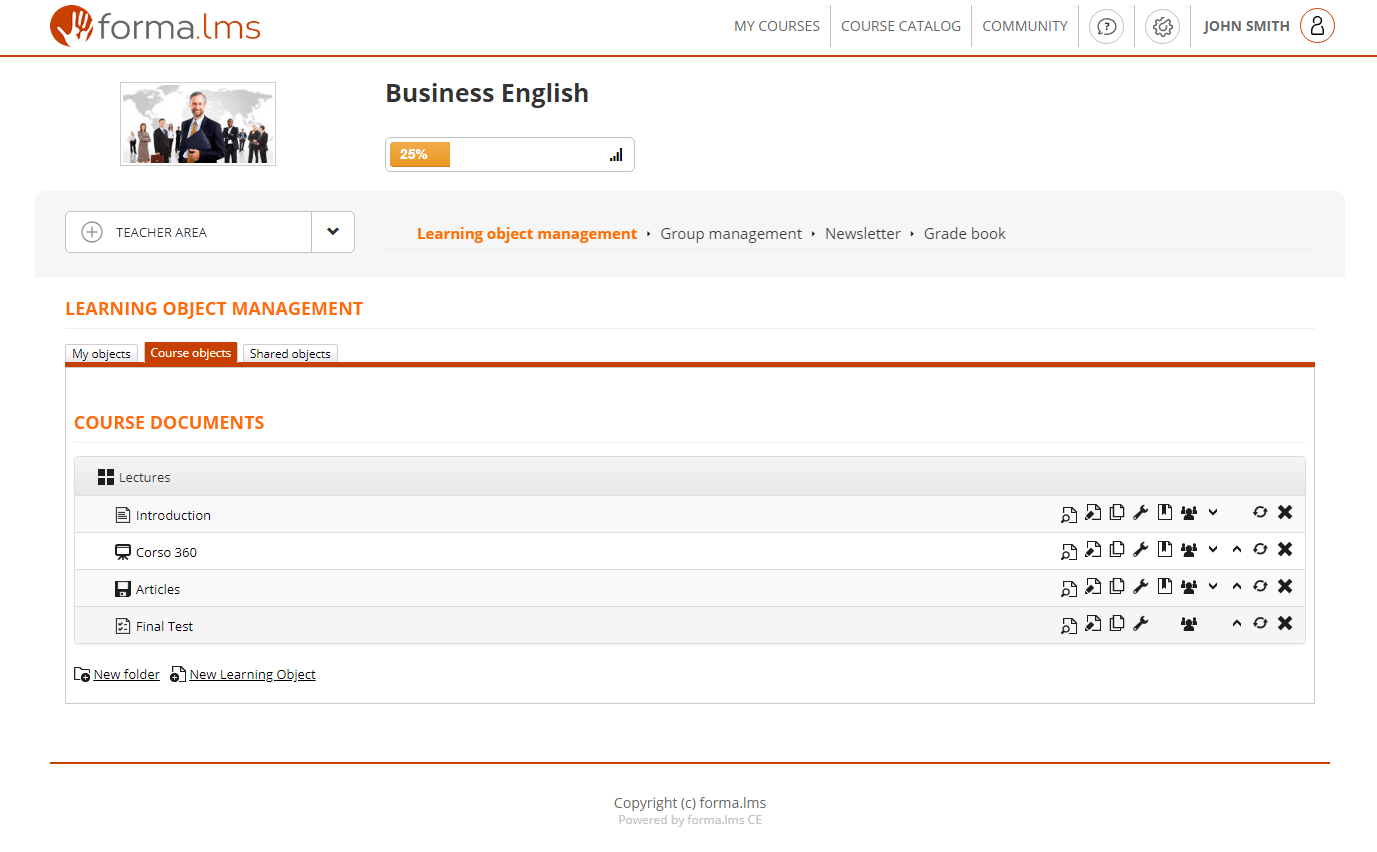
Task: Expand the Teacher Area dropdown
Action: (333, 231)
